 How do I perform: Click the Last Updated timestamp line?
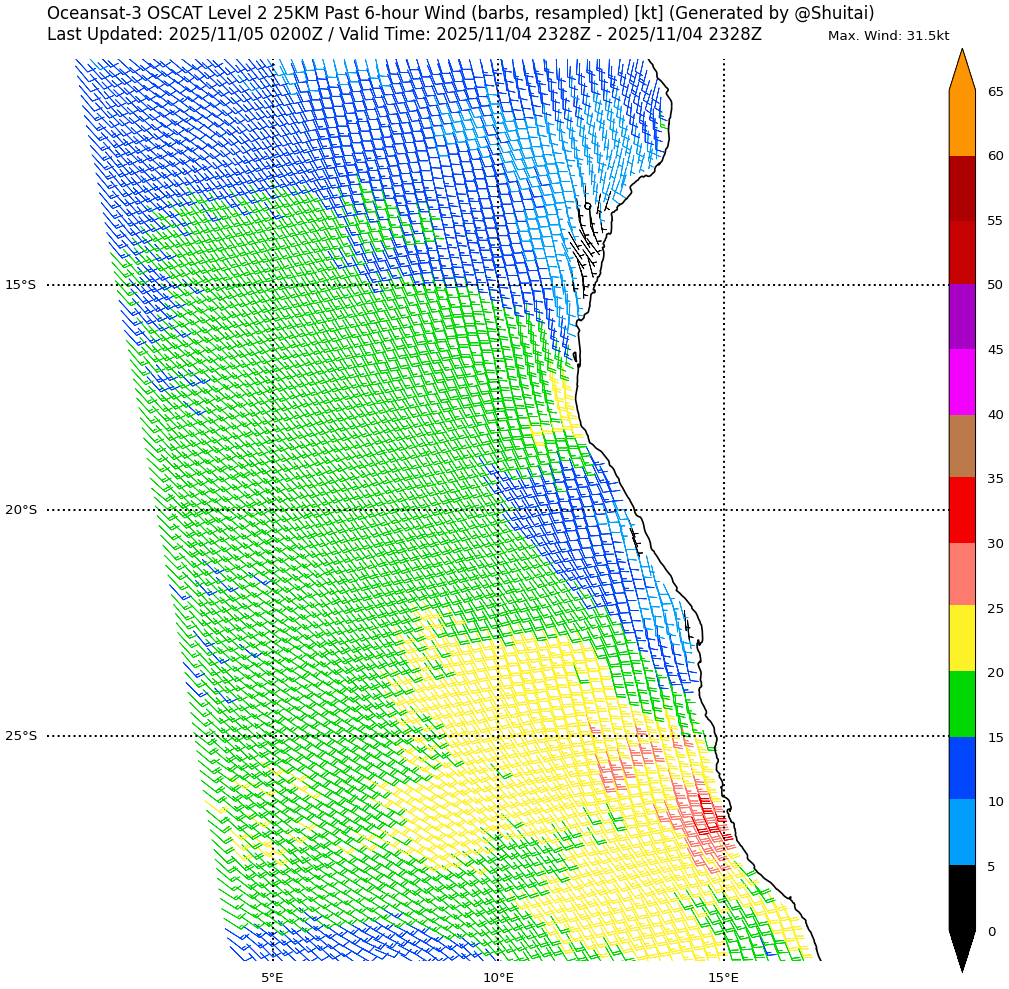tap(404, 34)
